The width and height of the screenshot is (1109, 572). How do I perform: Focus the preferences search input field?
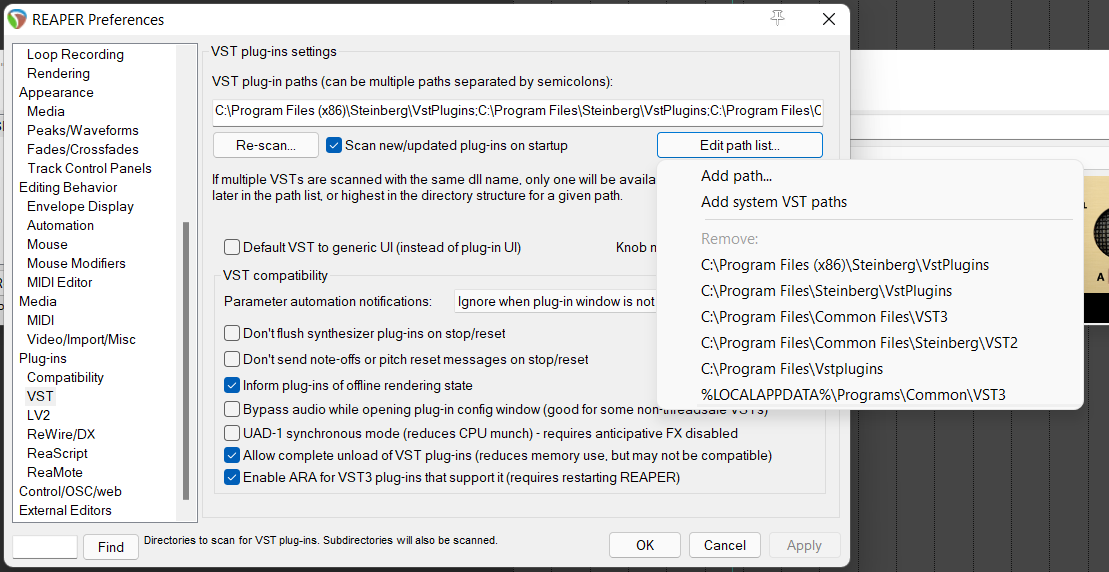pos(45,547)
